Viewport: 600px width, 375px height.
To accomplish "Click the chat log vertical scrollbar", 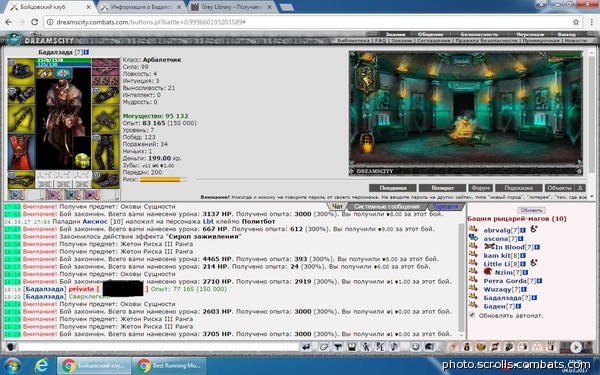I will (461, 277).
